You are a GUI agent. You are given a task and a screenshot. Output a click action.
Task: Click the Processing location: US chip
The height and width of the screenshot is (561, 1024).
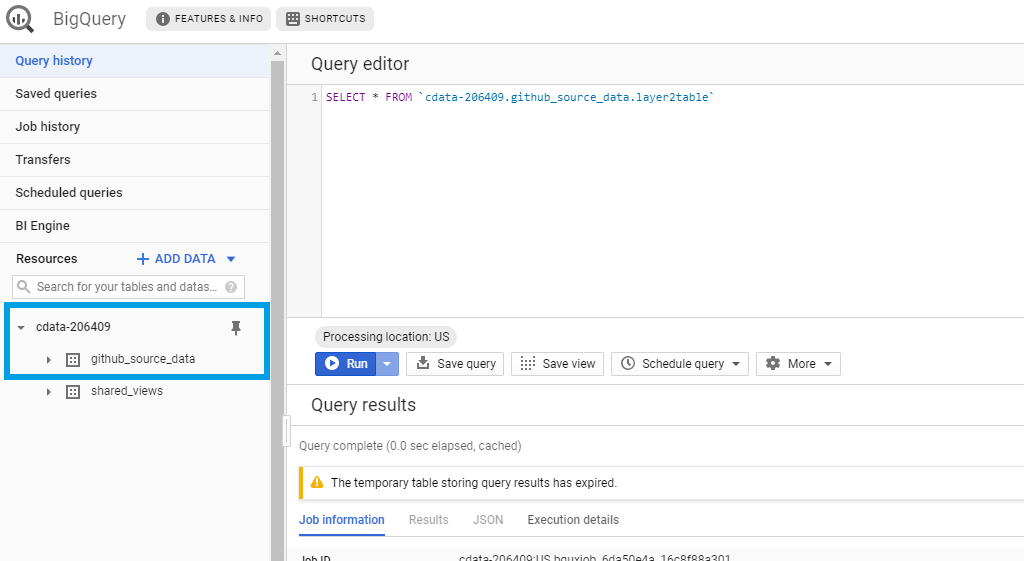click(x=386, y=337)
